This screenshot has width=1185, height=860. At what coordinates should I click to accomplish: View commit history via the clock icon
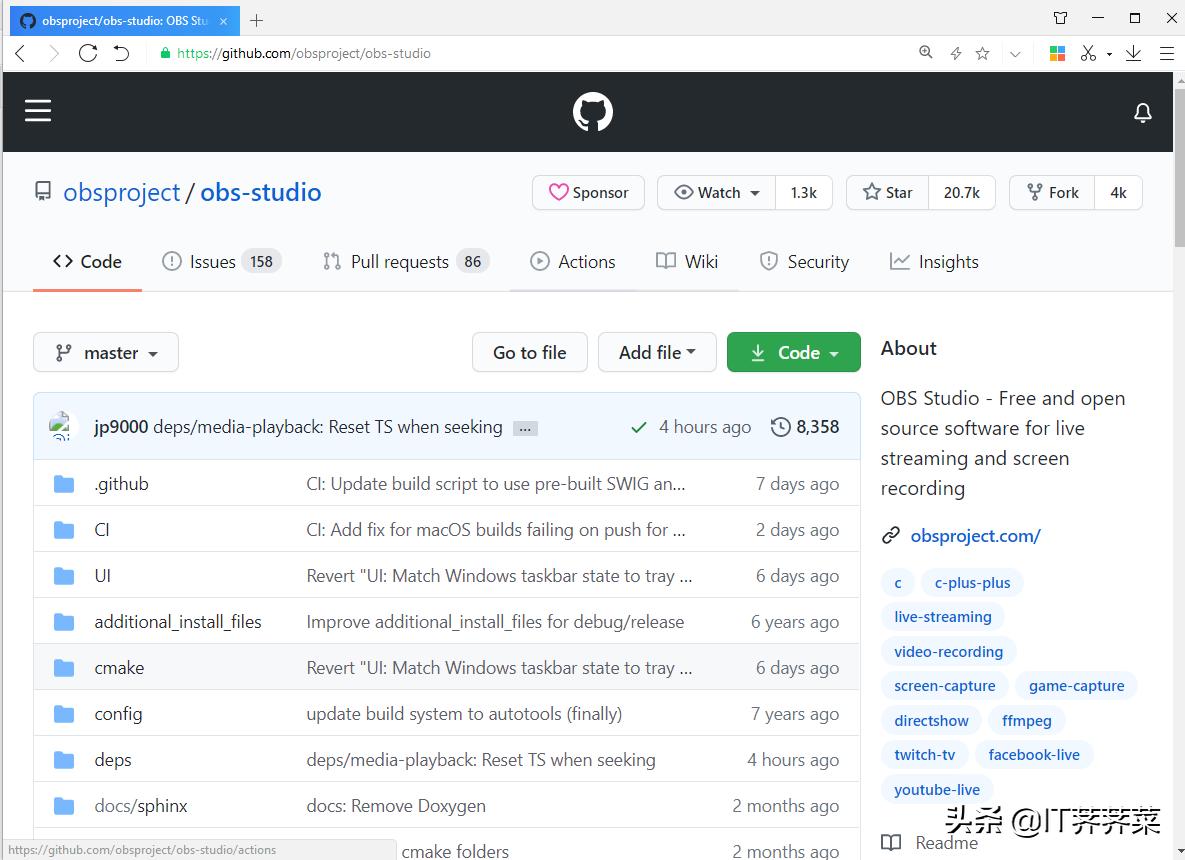pos(781,427)
